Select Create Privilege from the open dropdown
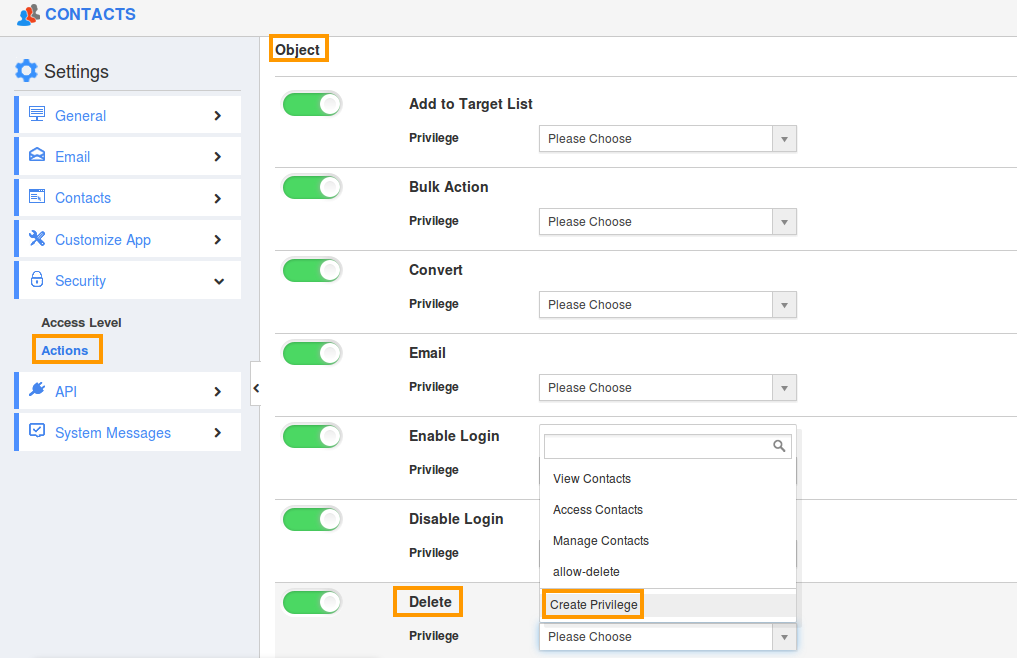 (592, 604)
